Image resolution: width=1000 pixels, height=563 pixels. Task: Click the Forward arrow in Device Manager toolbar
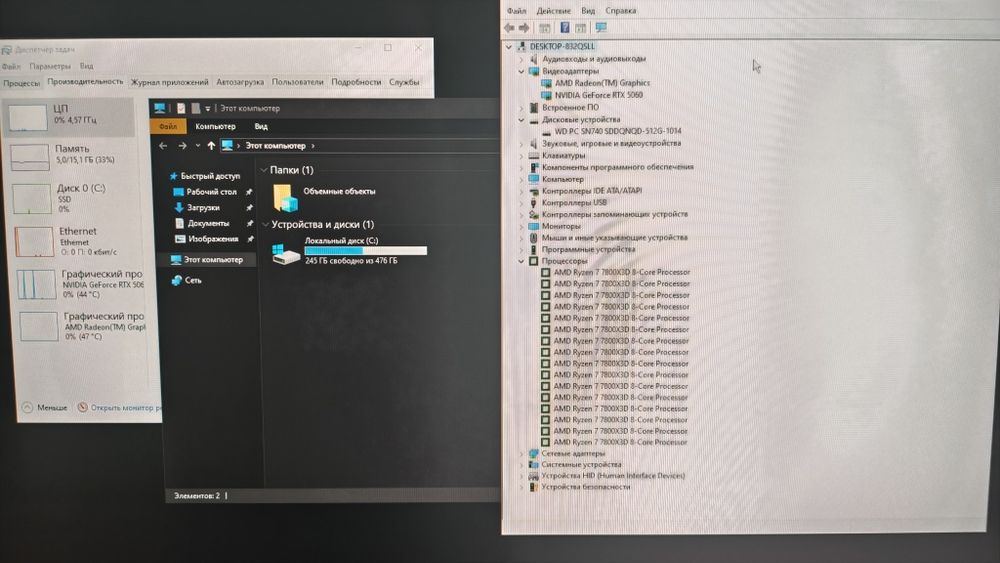524,27
